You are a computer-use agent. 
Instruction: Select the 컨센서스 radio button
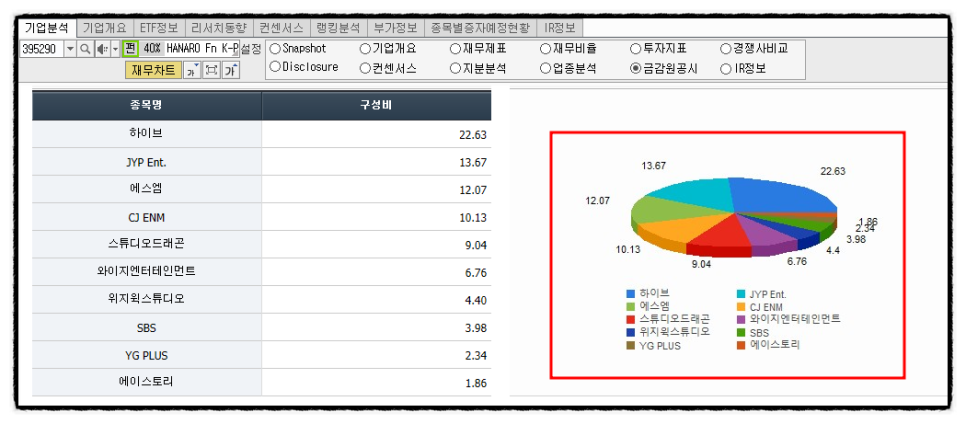pos(365,68)
